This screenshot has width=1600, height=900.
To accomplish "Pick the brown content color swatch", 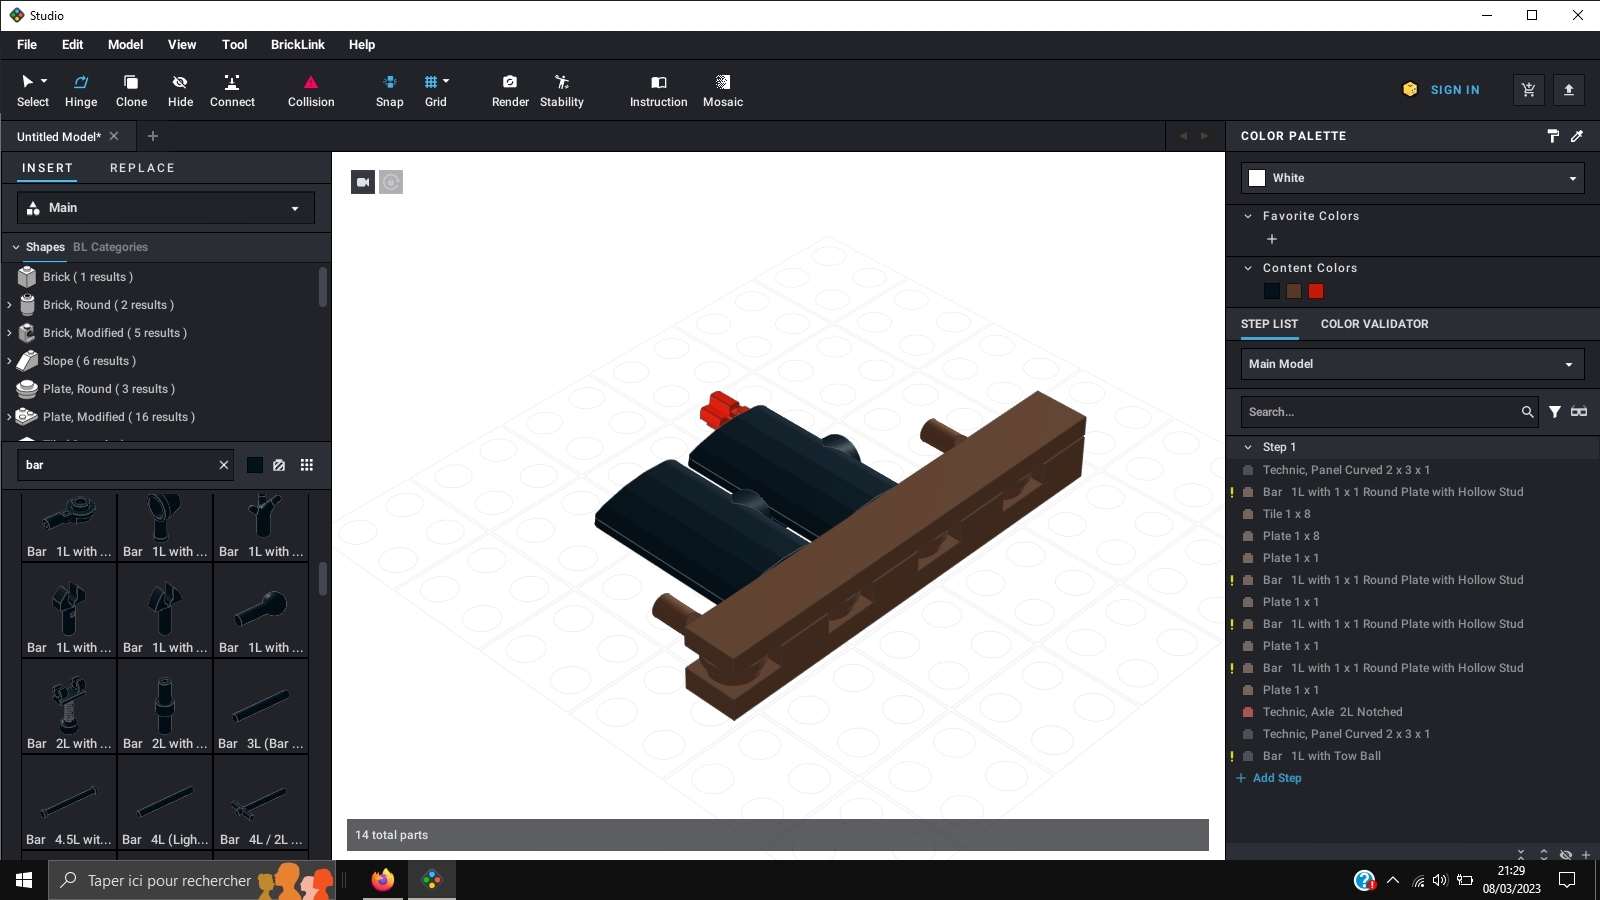I will click(x=1294, y=291).
